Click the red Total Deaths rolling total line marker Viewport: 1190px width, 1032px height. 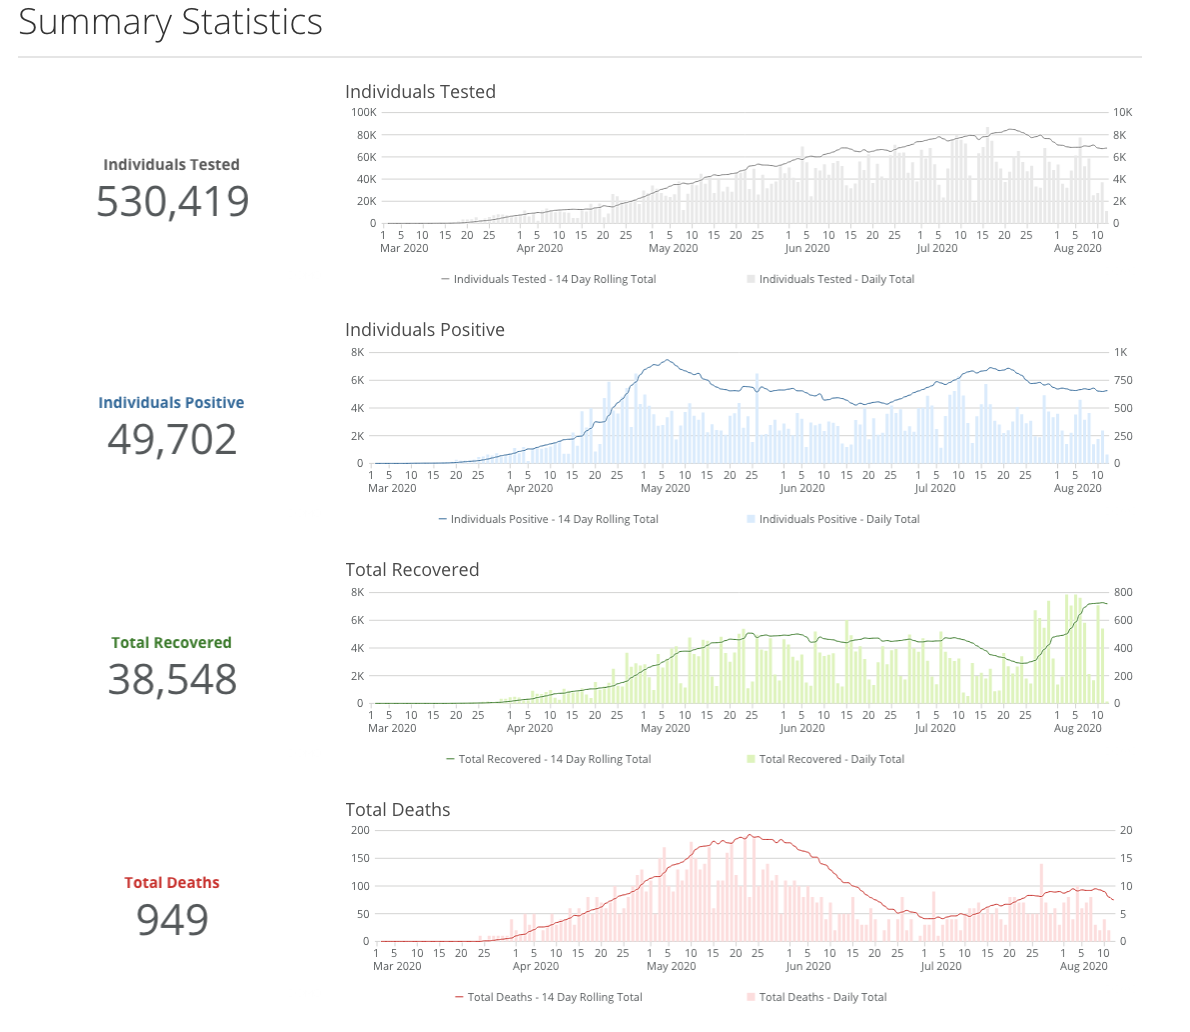point(460,997)
